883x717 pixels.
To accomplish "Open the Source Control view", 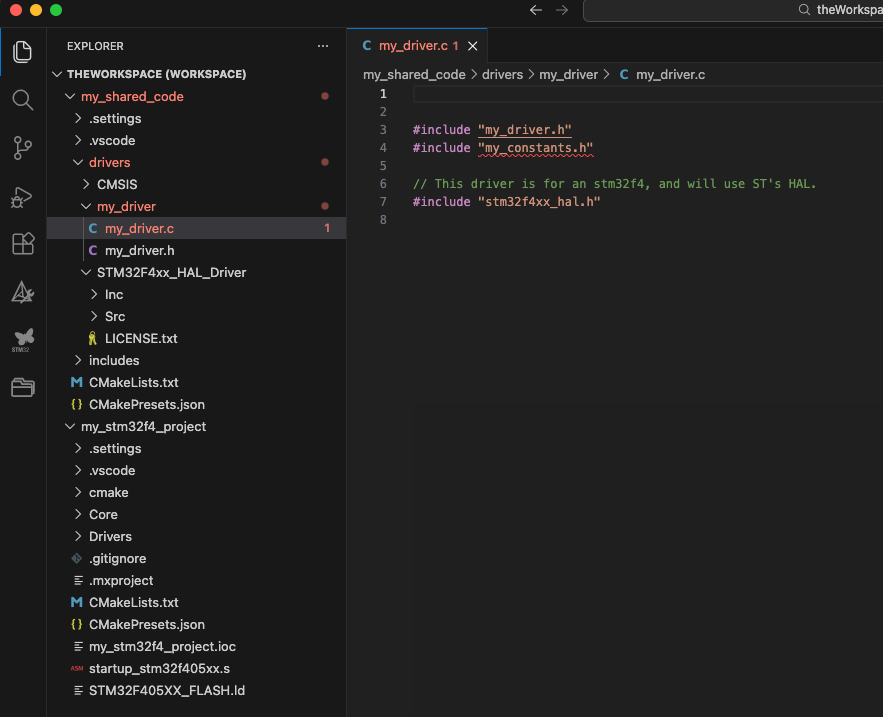I will coord(22,149).
